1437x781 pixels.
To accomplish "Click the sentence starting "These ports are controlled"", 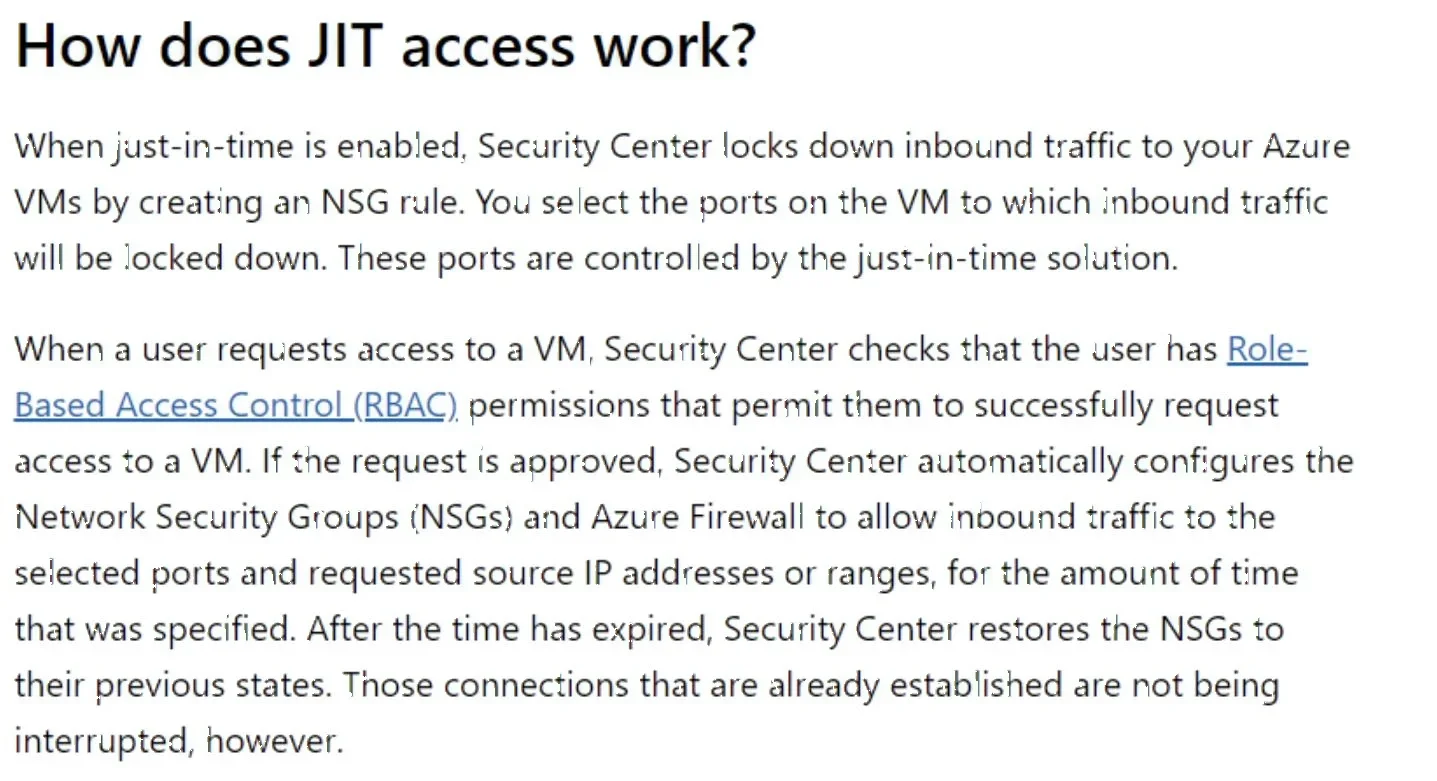I will pyautogui.click(x=758, y=258).
